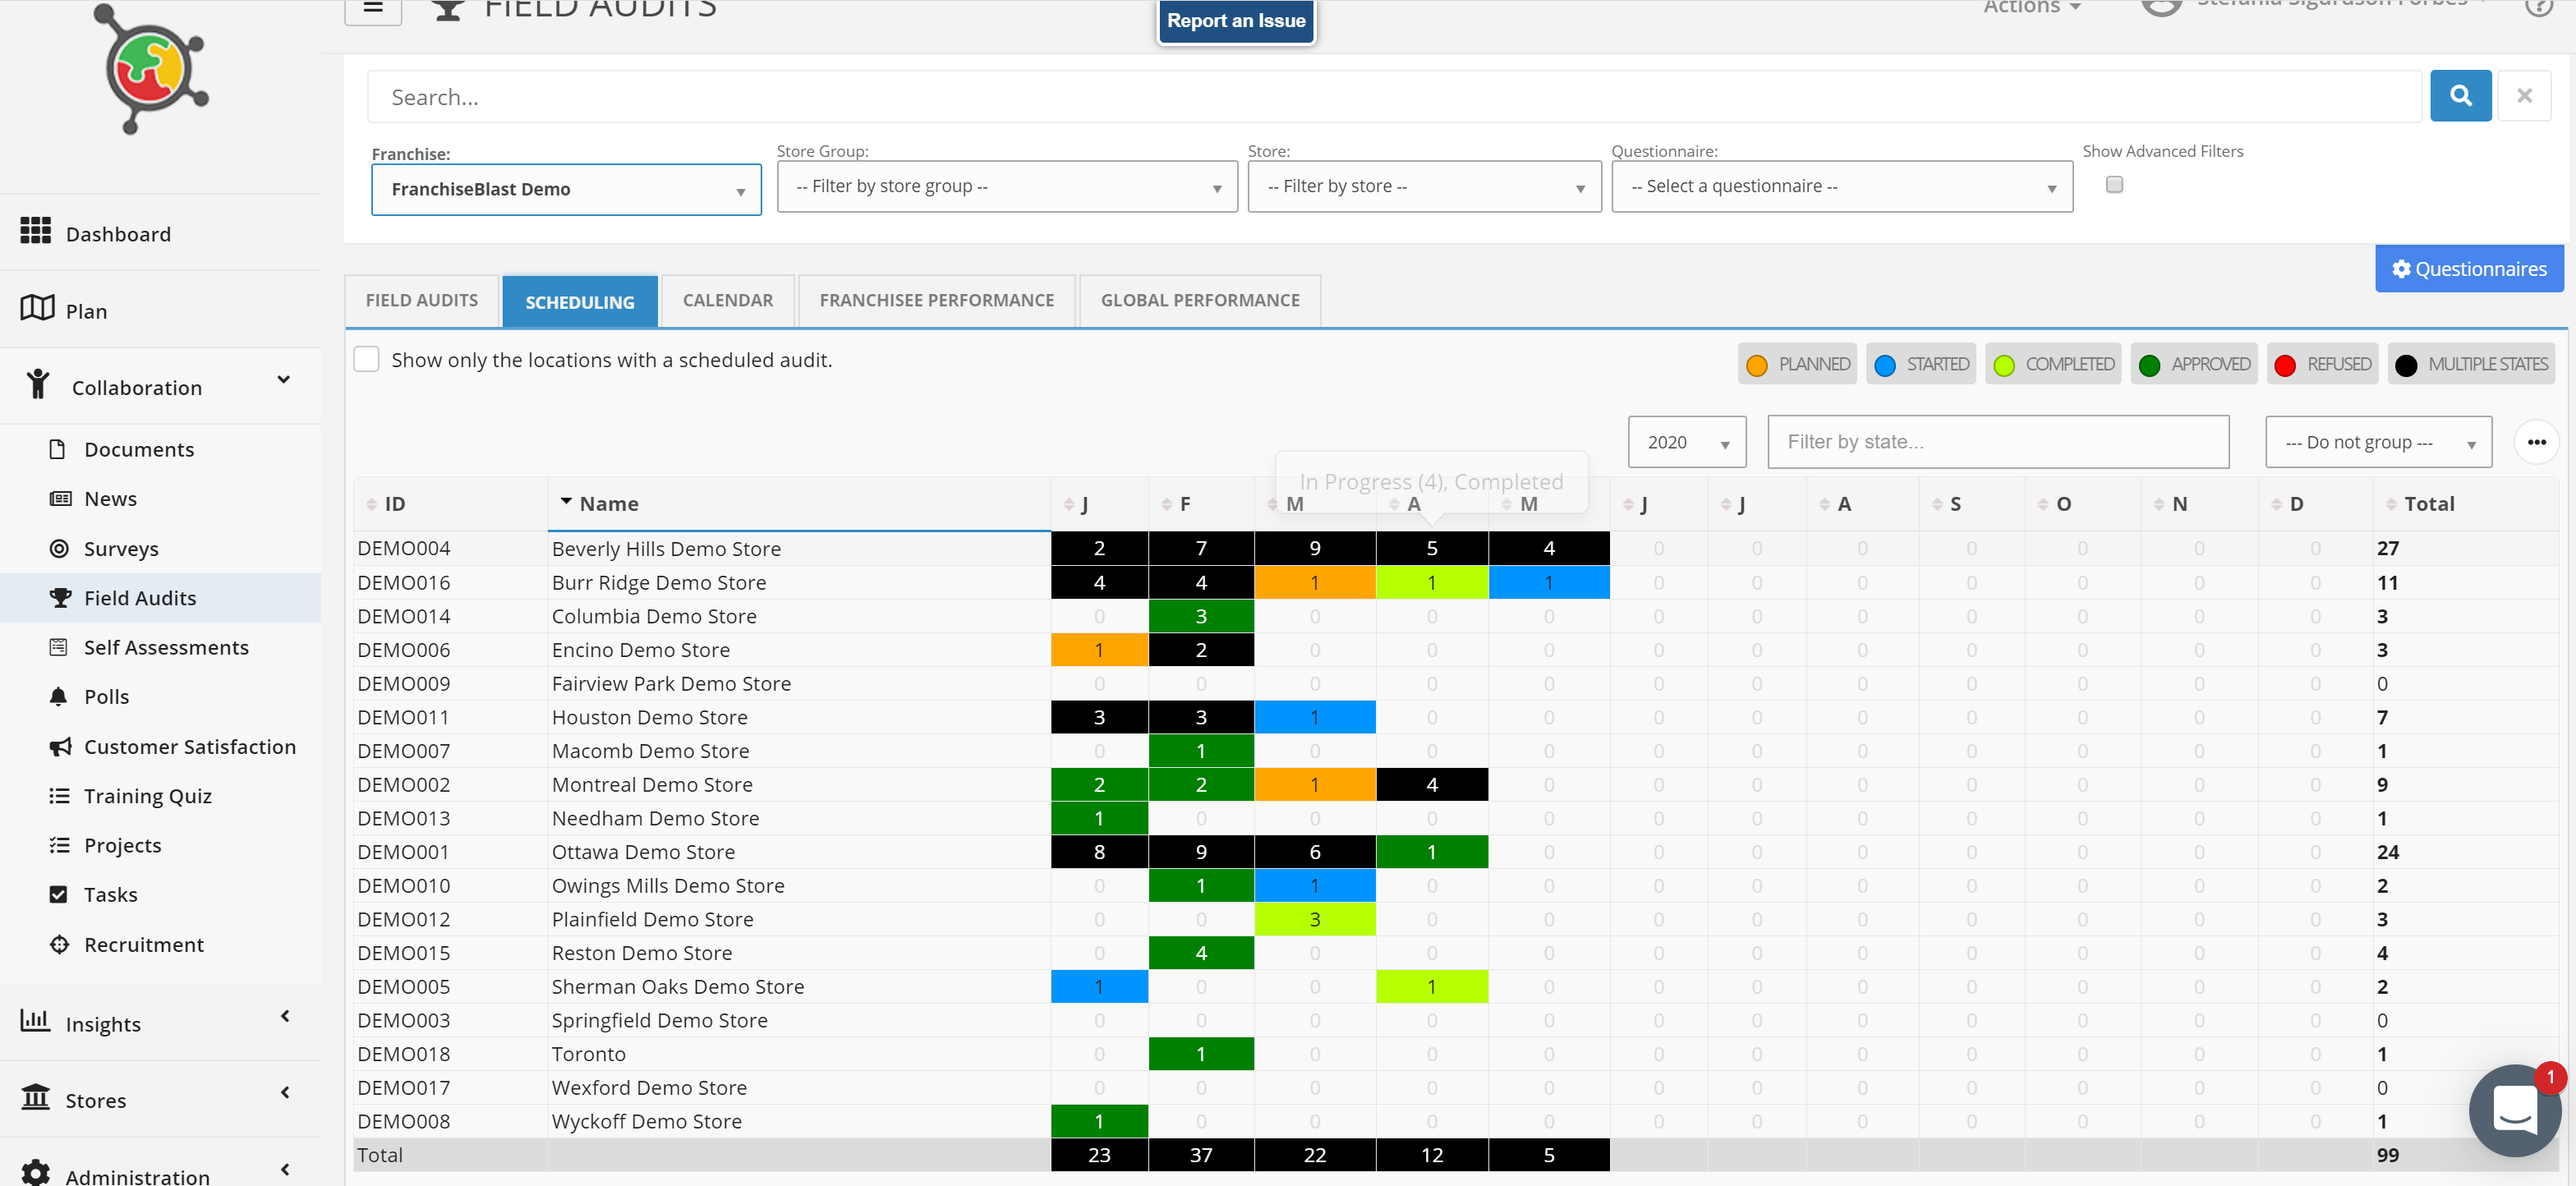Enable Show Advanced Filters checkbox
2576x1186 pixels.
pos(2114,185)
